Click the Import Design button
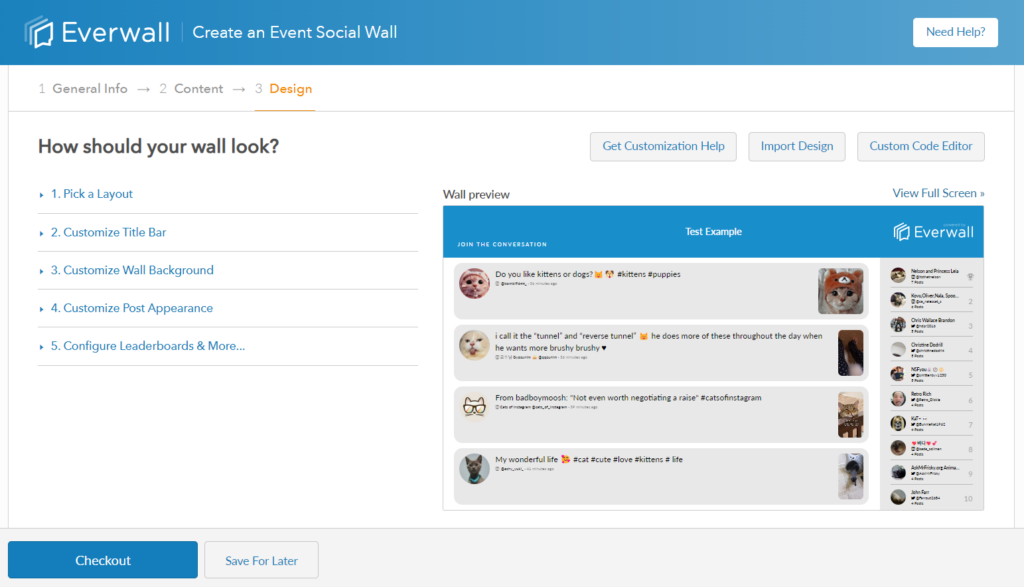This screenshot has width=1024, height=587. 797,146
